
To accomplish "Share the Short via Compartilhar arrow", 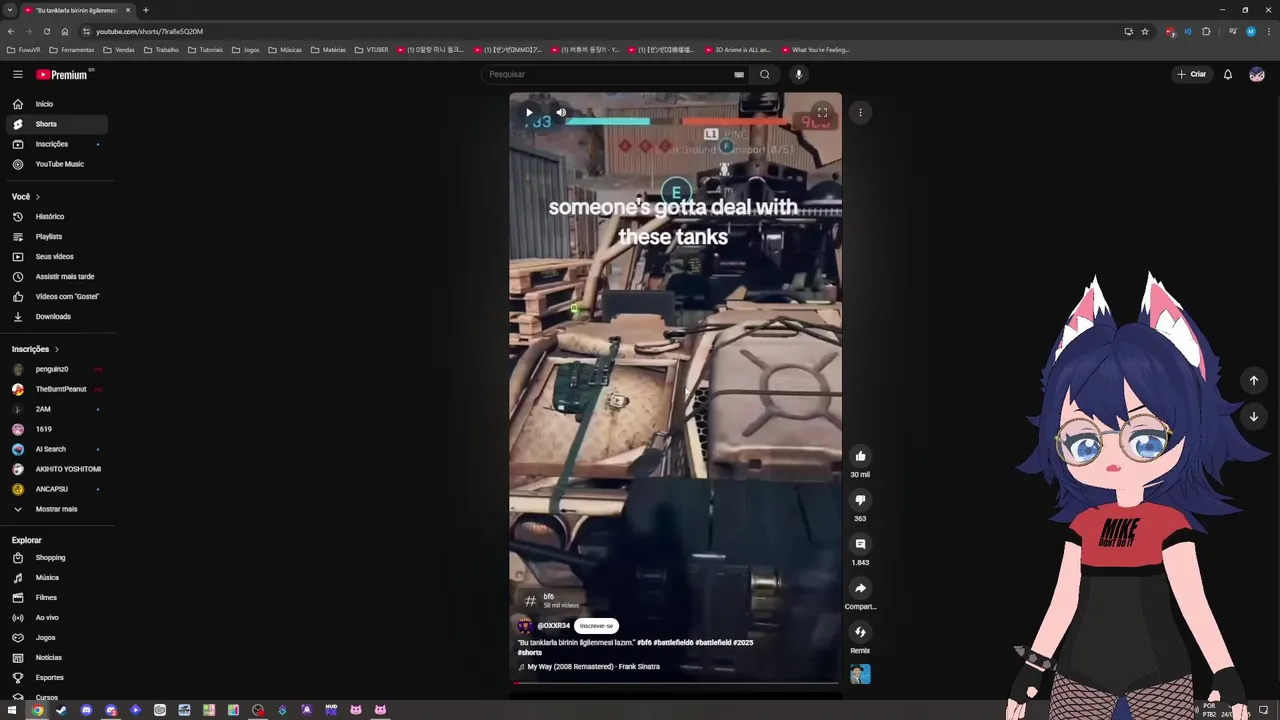I will tap(860, 588).
